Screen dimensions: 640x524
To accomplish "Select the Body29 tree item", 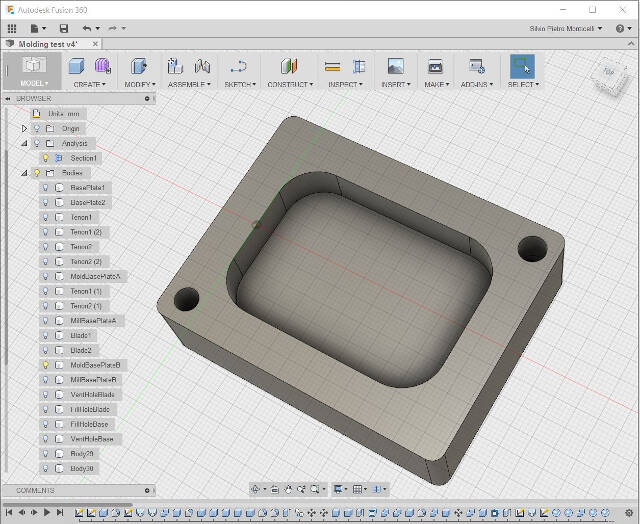I will point(82,453).
